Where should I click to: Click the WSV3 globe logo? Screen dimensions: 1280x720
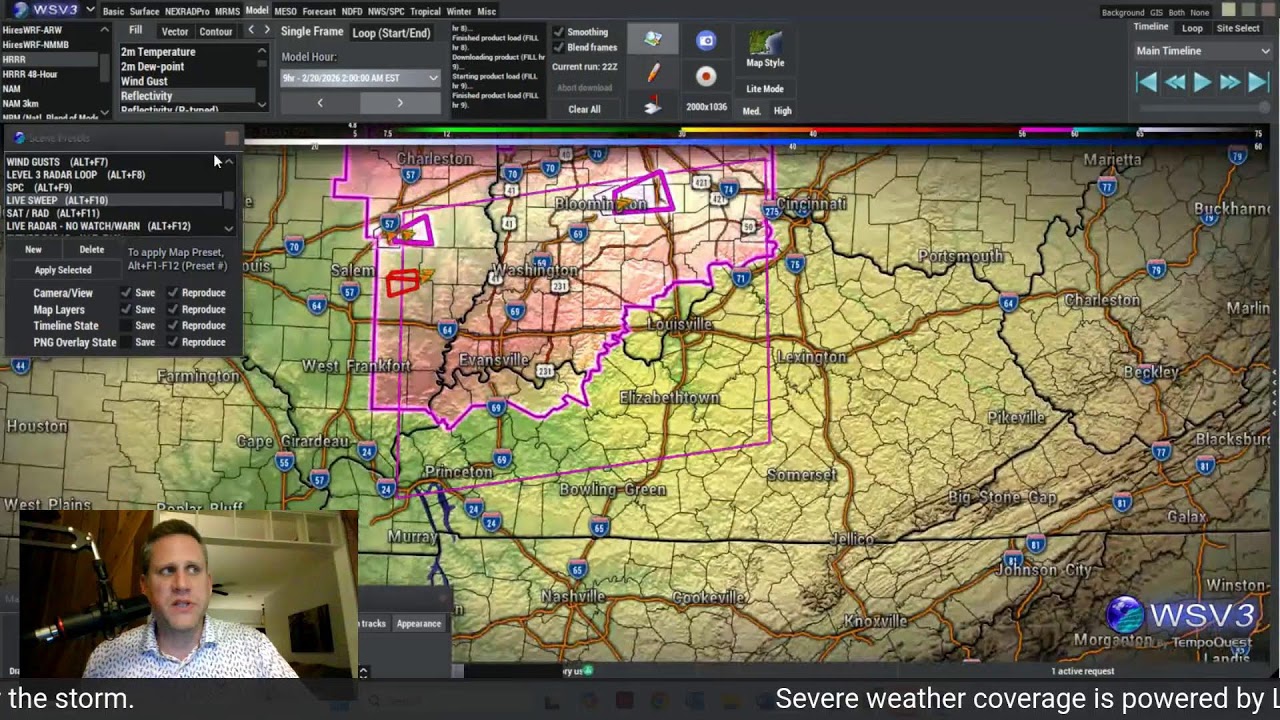click(x=23, y=10)
